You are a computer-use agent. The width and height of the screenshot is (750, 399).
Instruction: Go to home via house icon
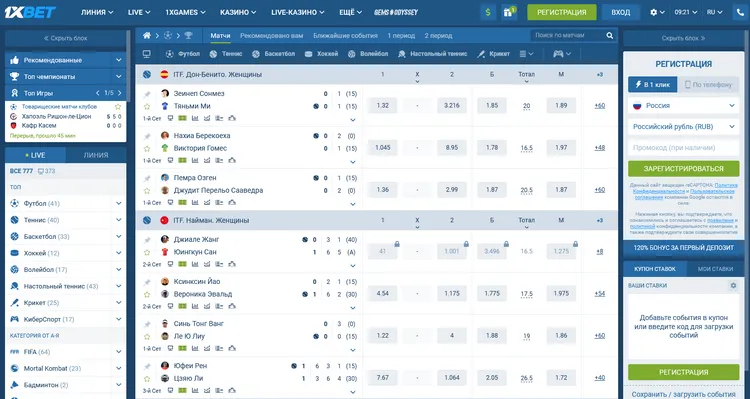147,35
